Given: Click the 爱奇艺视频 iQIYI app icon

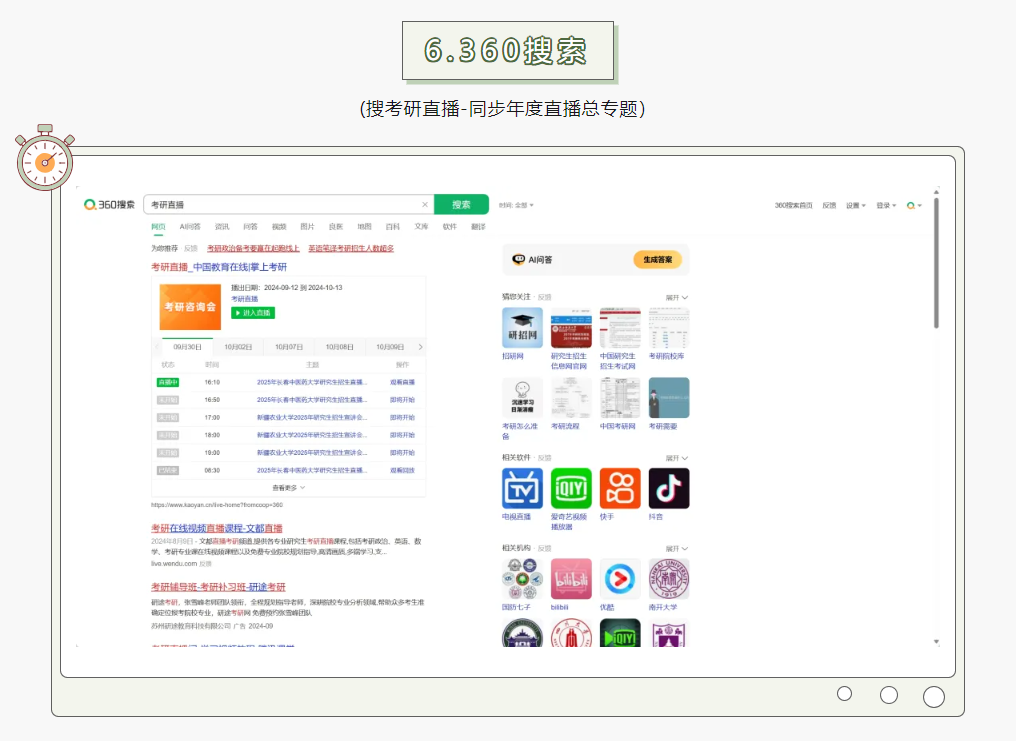Looking at the screenshot, I should [x=571, y=488].
